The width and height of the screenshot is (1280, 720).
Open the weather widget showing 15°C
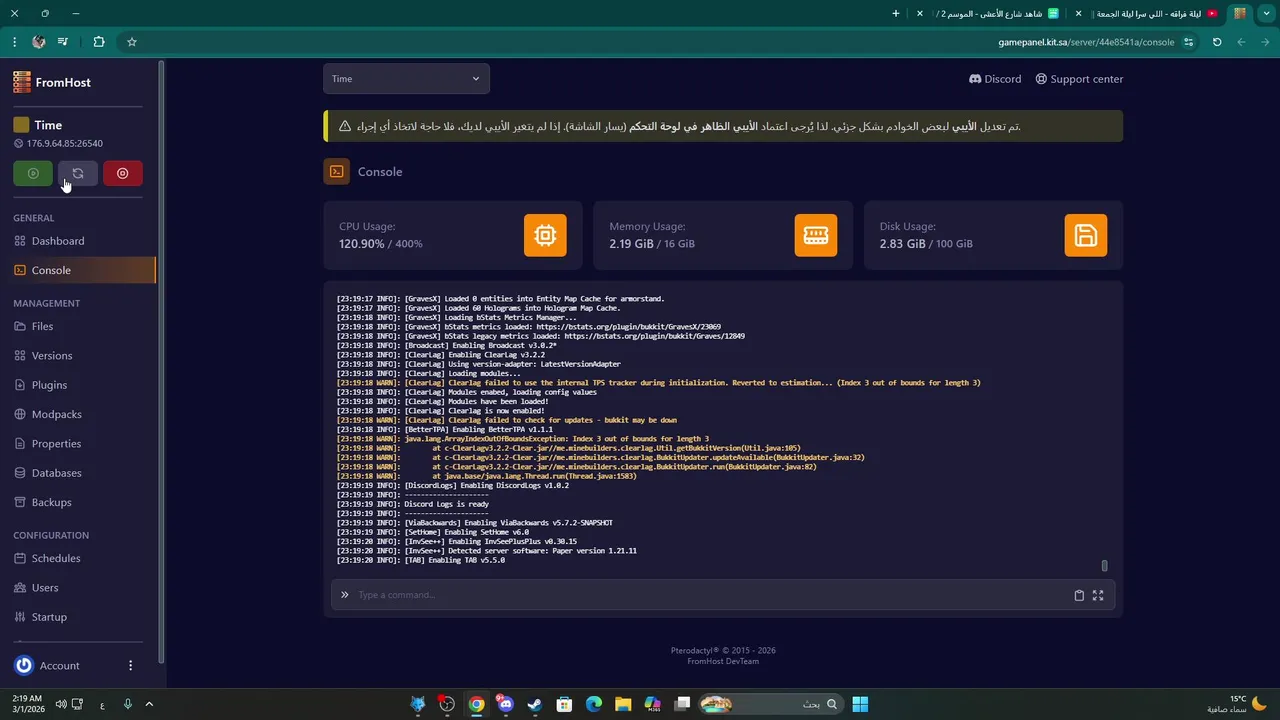pyautogui.click(x=1238, y=704)
